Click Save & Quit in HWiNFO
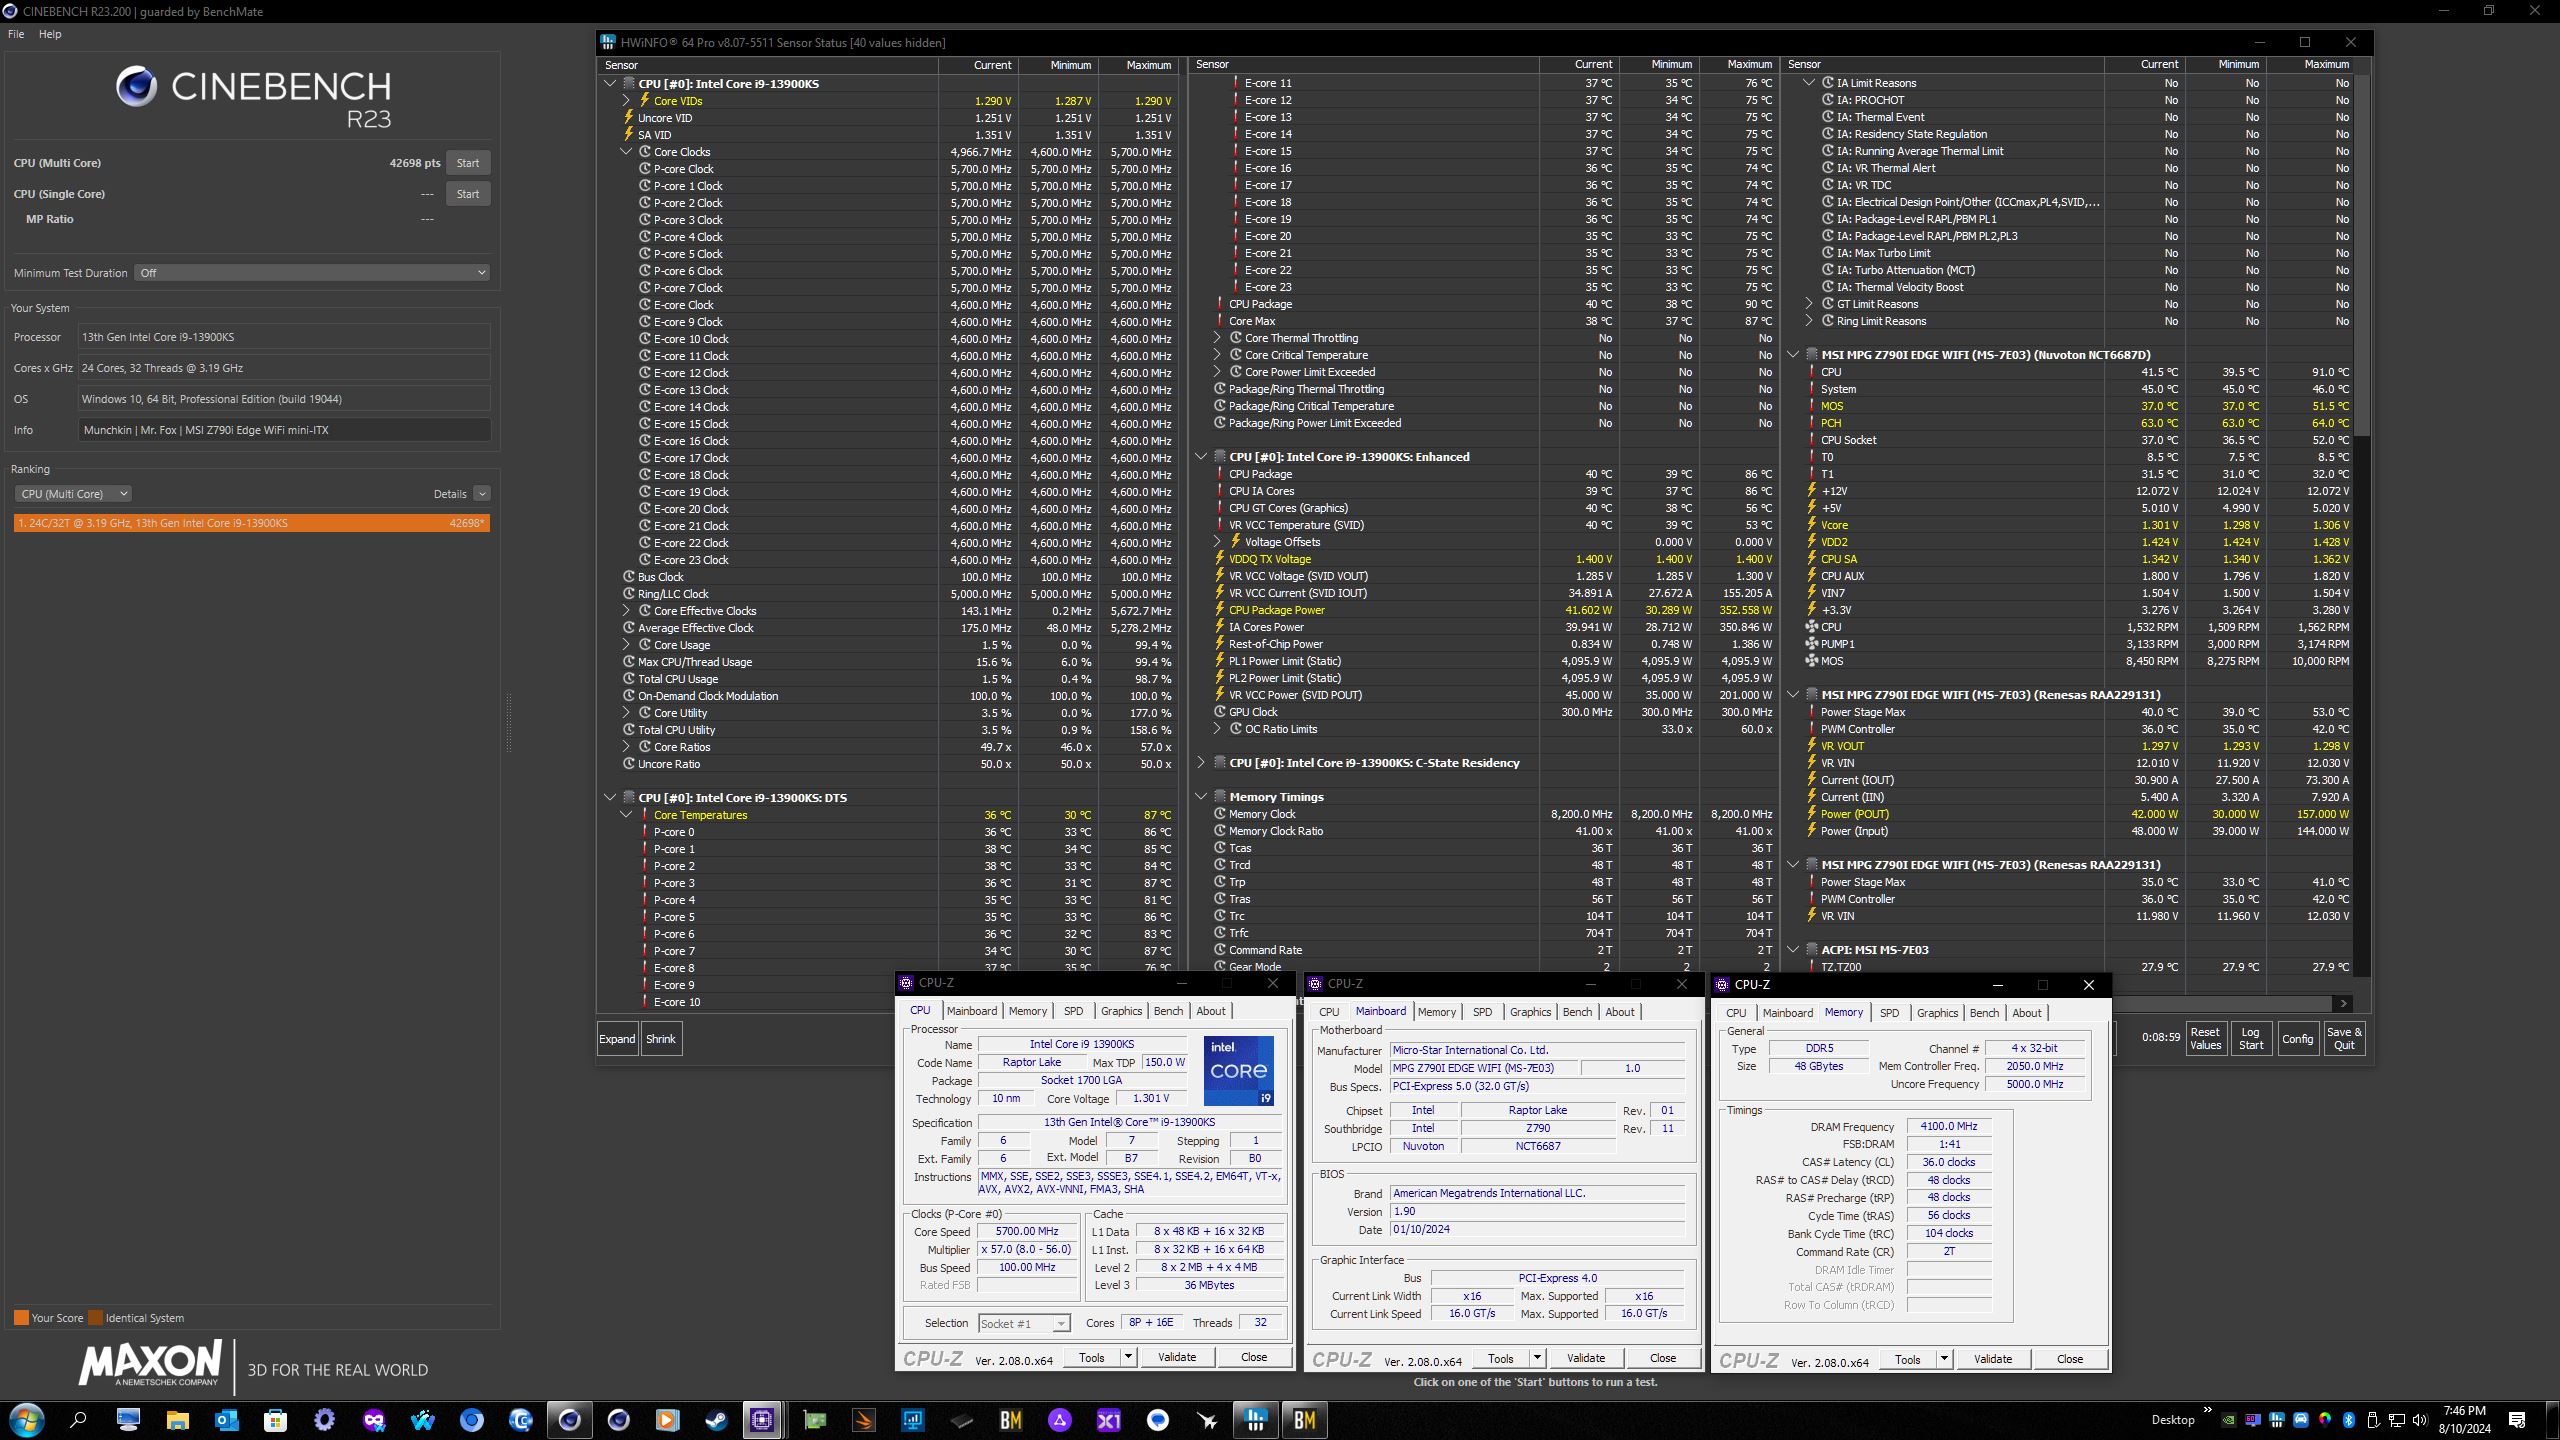 click(x=2344, y=1038)
